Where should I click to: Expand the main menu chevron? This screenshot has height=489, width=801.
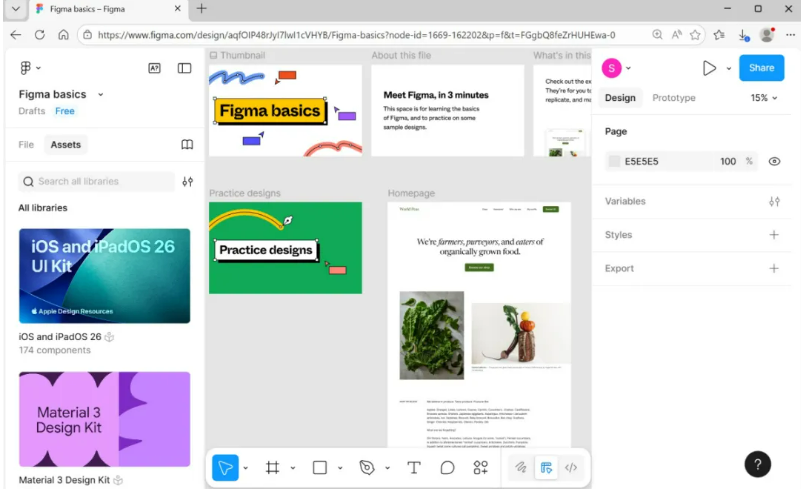coord(38,68)
